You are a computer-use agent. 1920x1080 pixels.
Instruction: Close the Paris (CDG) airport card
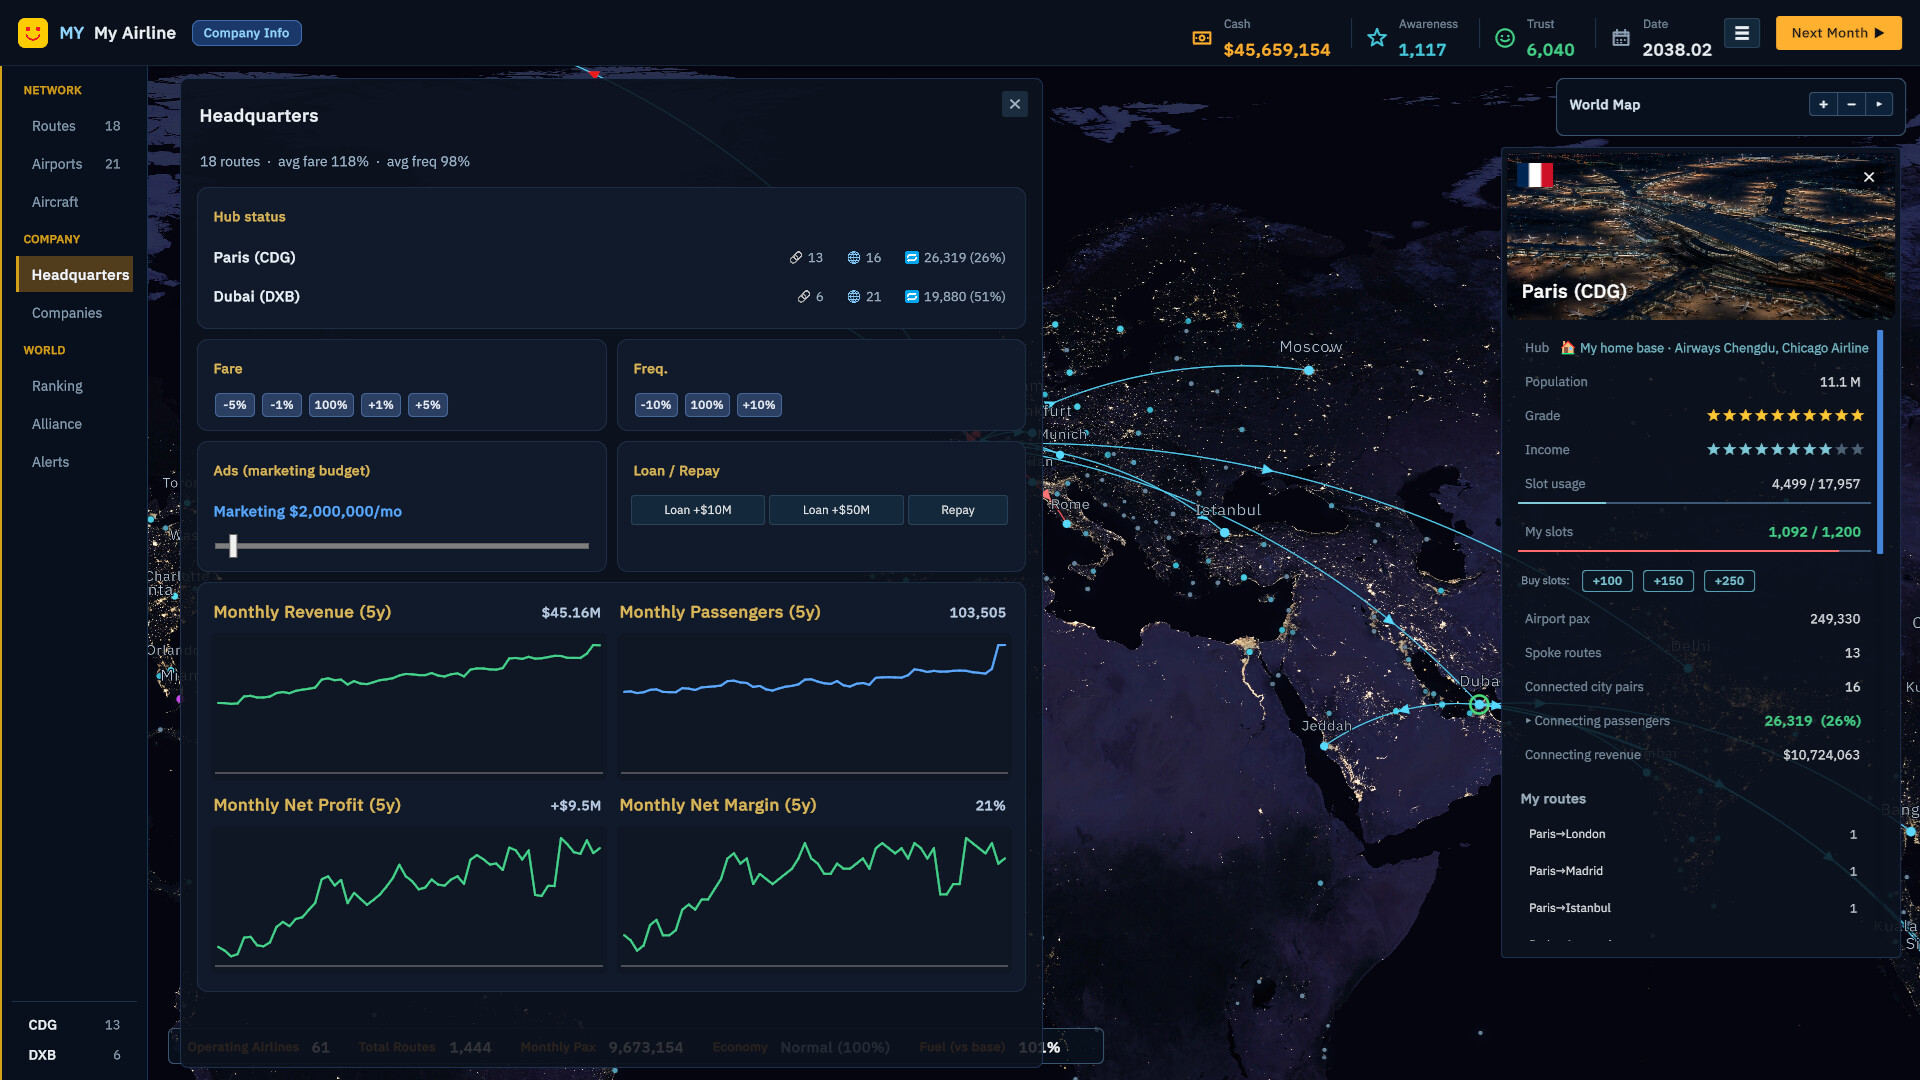click(1869, 177)
